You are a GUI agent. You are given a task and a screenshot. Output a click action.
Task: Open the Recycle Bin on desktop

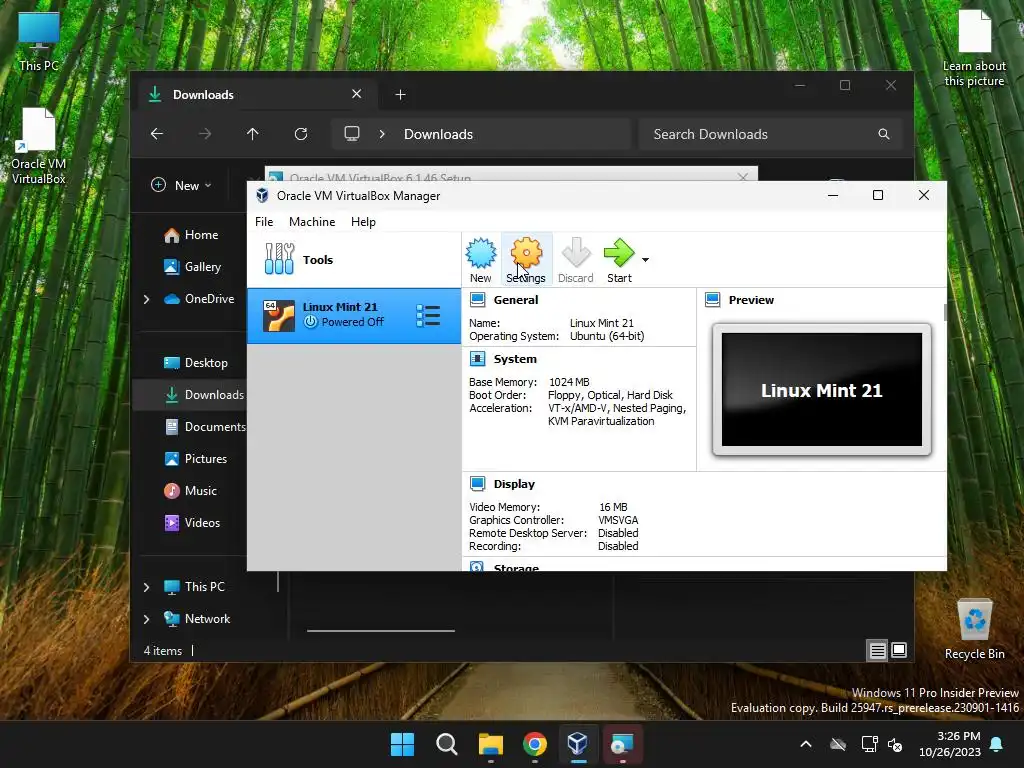[974, 630]
